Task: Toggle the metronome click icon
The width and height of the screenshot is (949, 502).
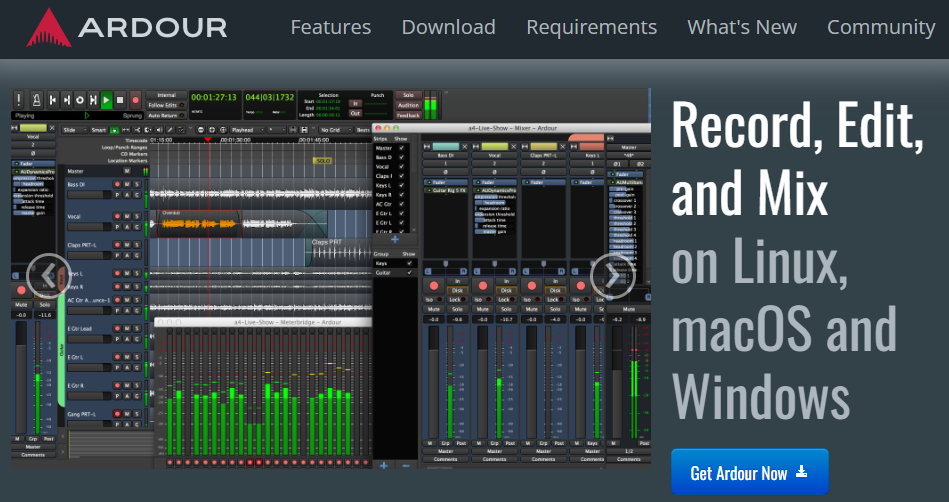Action: point(36,100)
